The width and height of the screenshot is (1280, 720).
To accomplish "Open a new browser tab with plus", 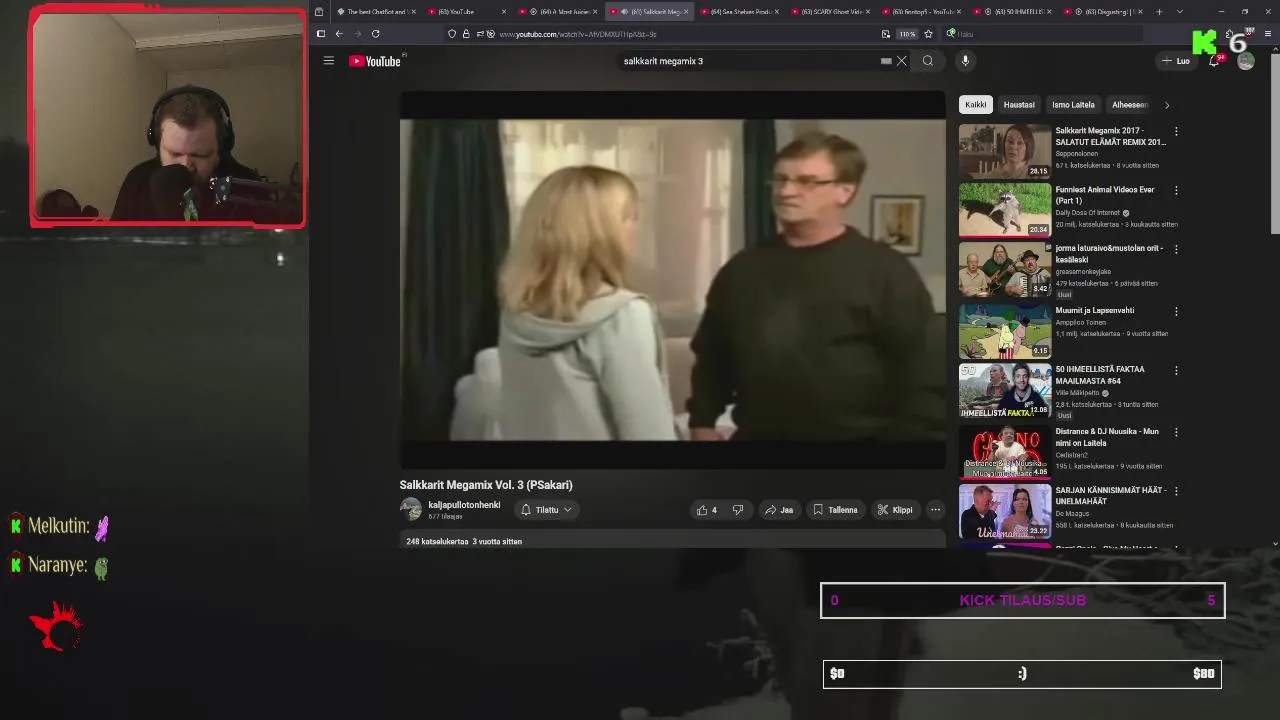I will click(x=1159, y=12).
